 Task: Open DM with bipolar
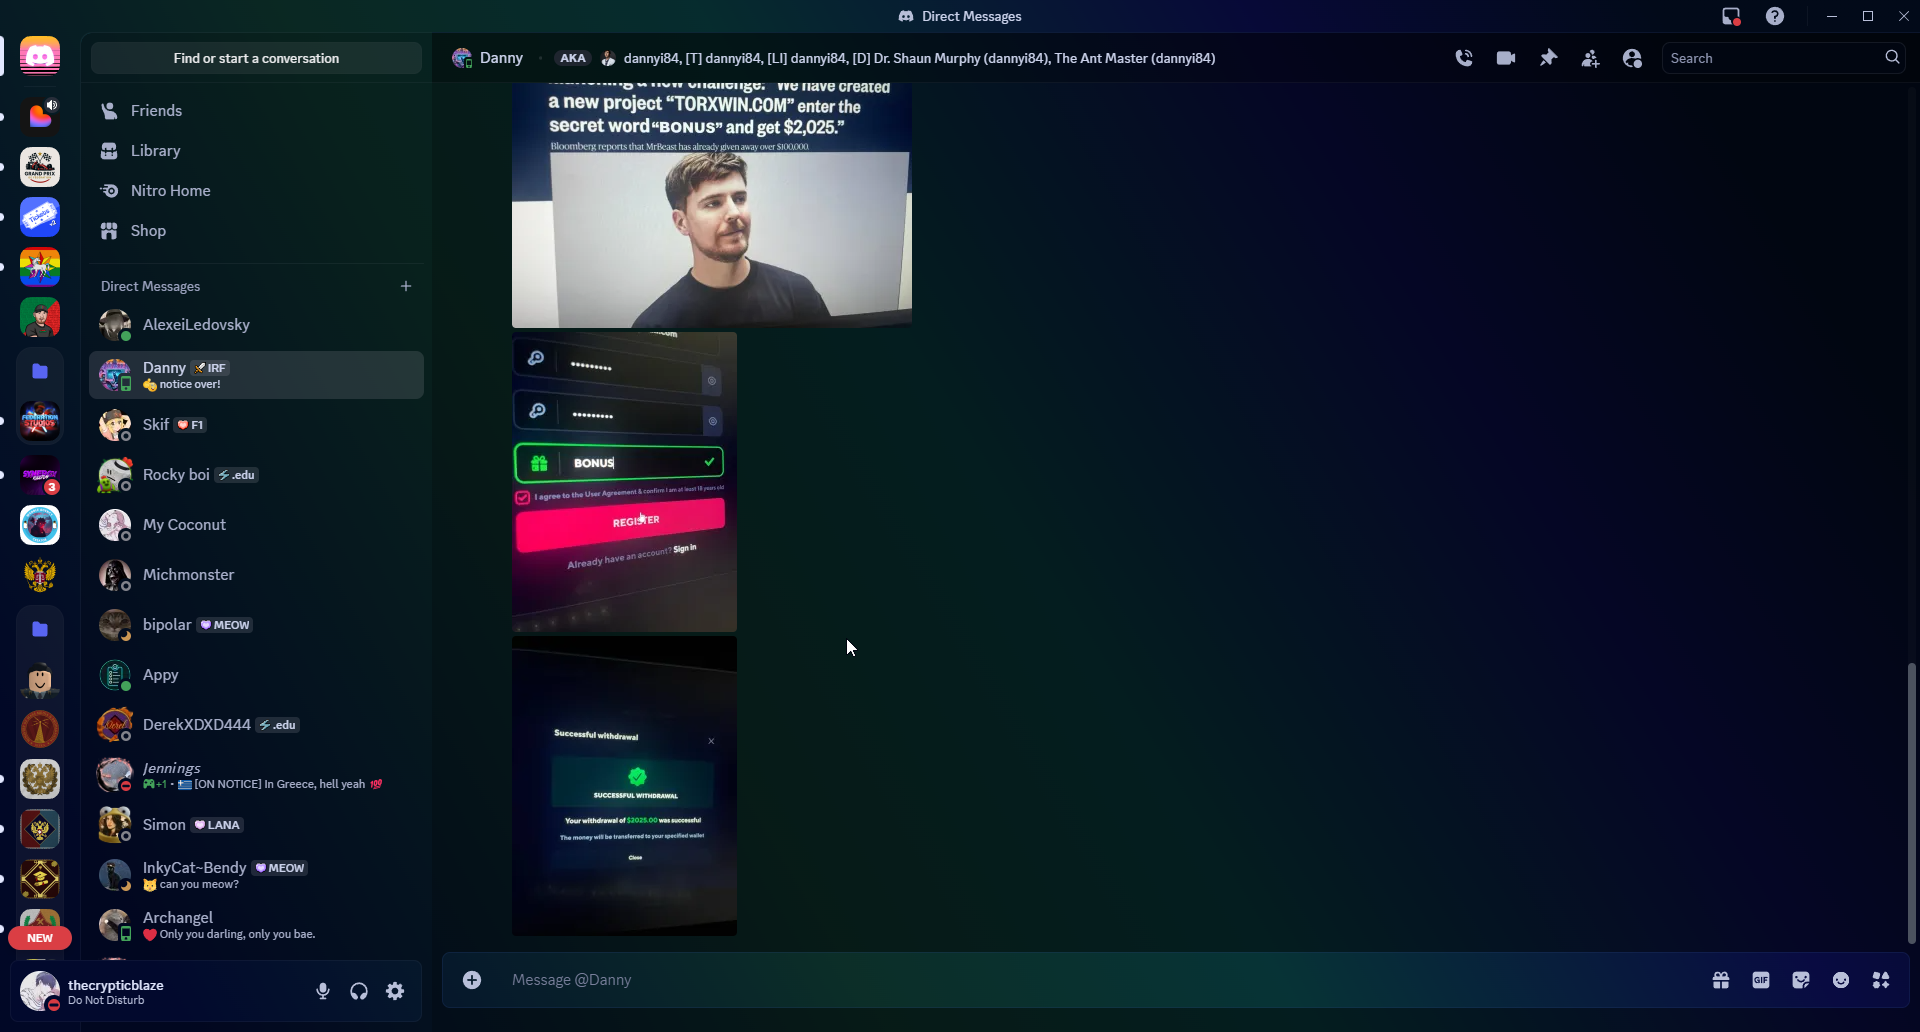[x=256, y=625]
